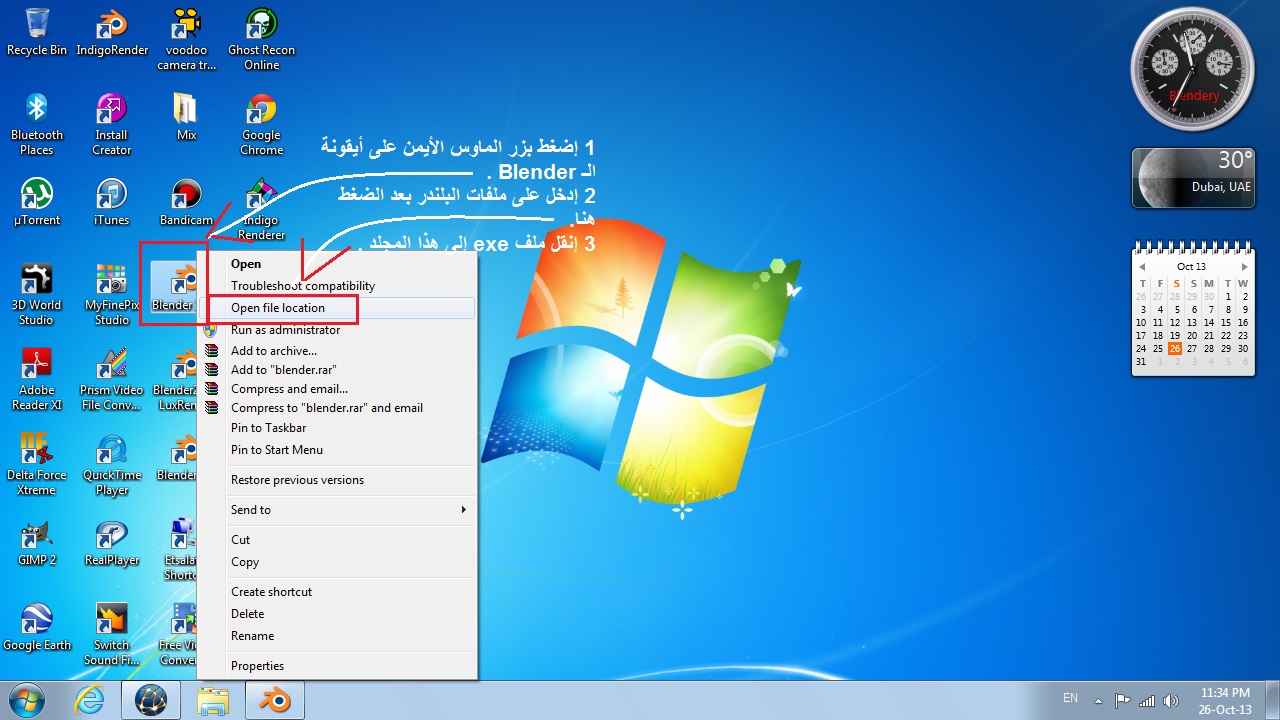Select highlighted date 26 in calendar
Viewport: 1280px width, 720px height.
coord(1175,349)
